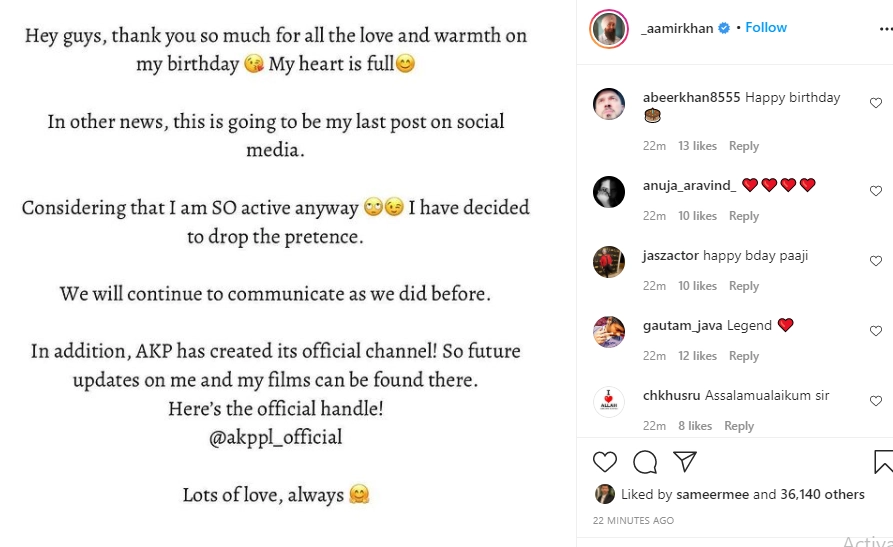Image resolution: width=893 pixels, height=547 pixels.
Task: Like jaszactor's comment
Action: coord(876,261)
